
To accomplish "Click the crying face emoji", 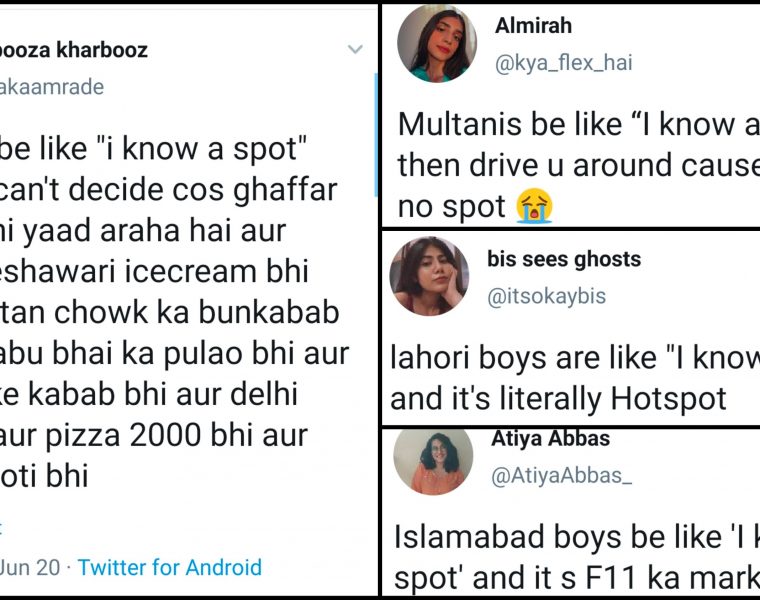I will [x=535, y=208].
